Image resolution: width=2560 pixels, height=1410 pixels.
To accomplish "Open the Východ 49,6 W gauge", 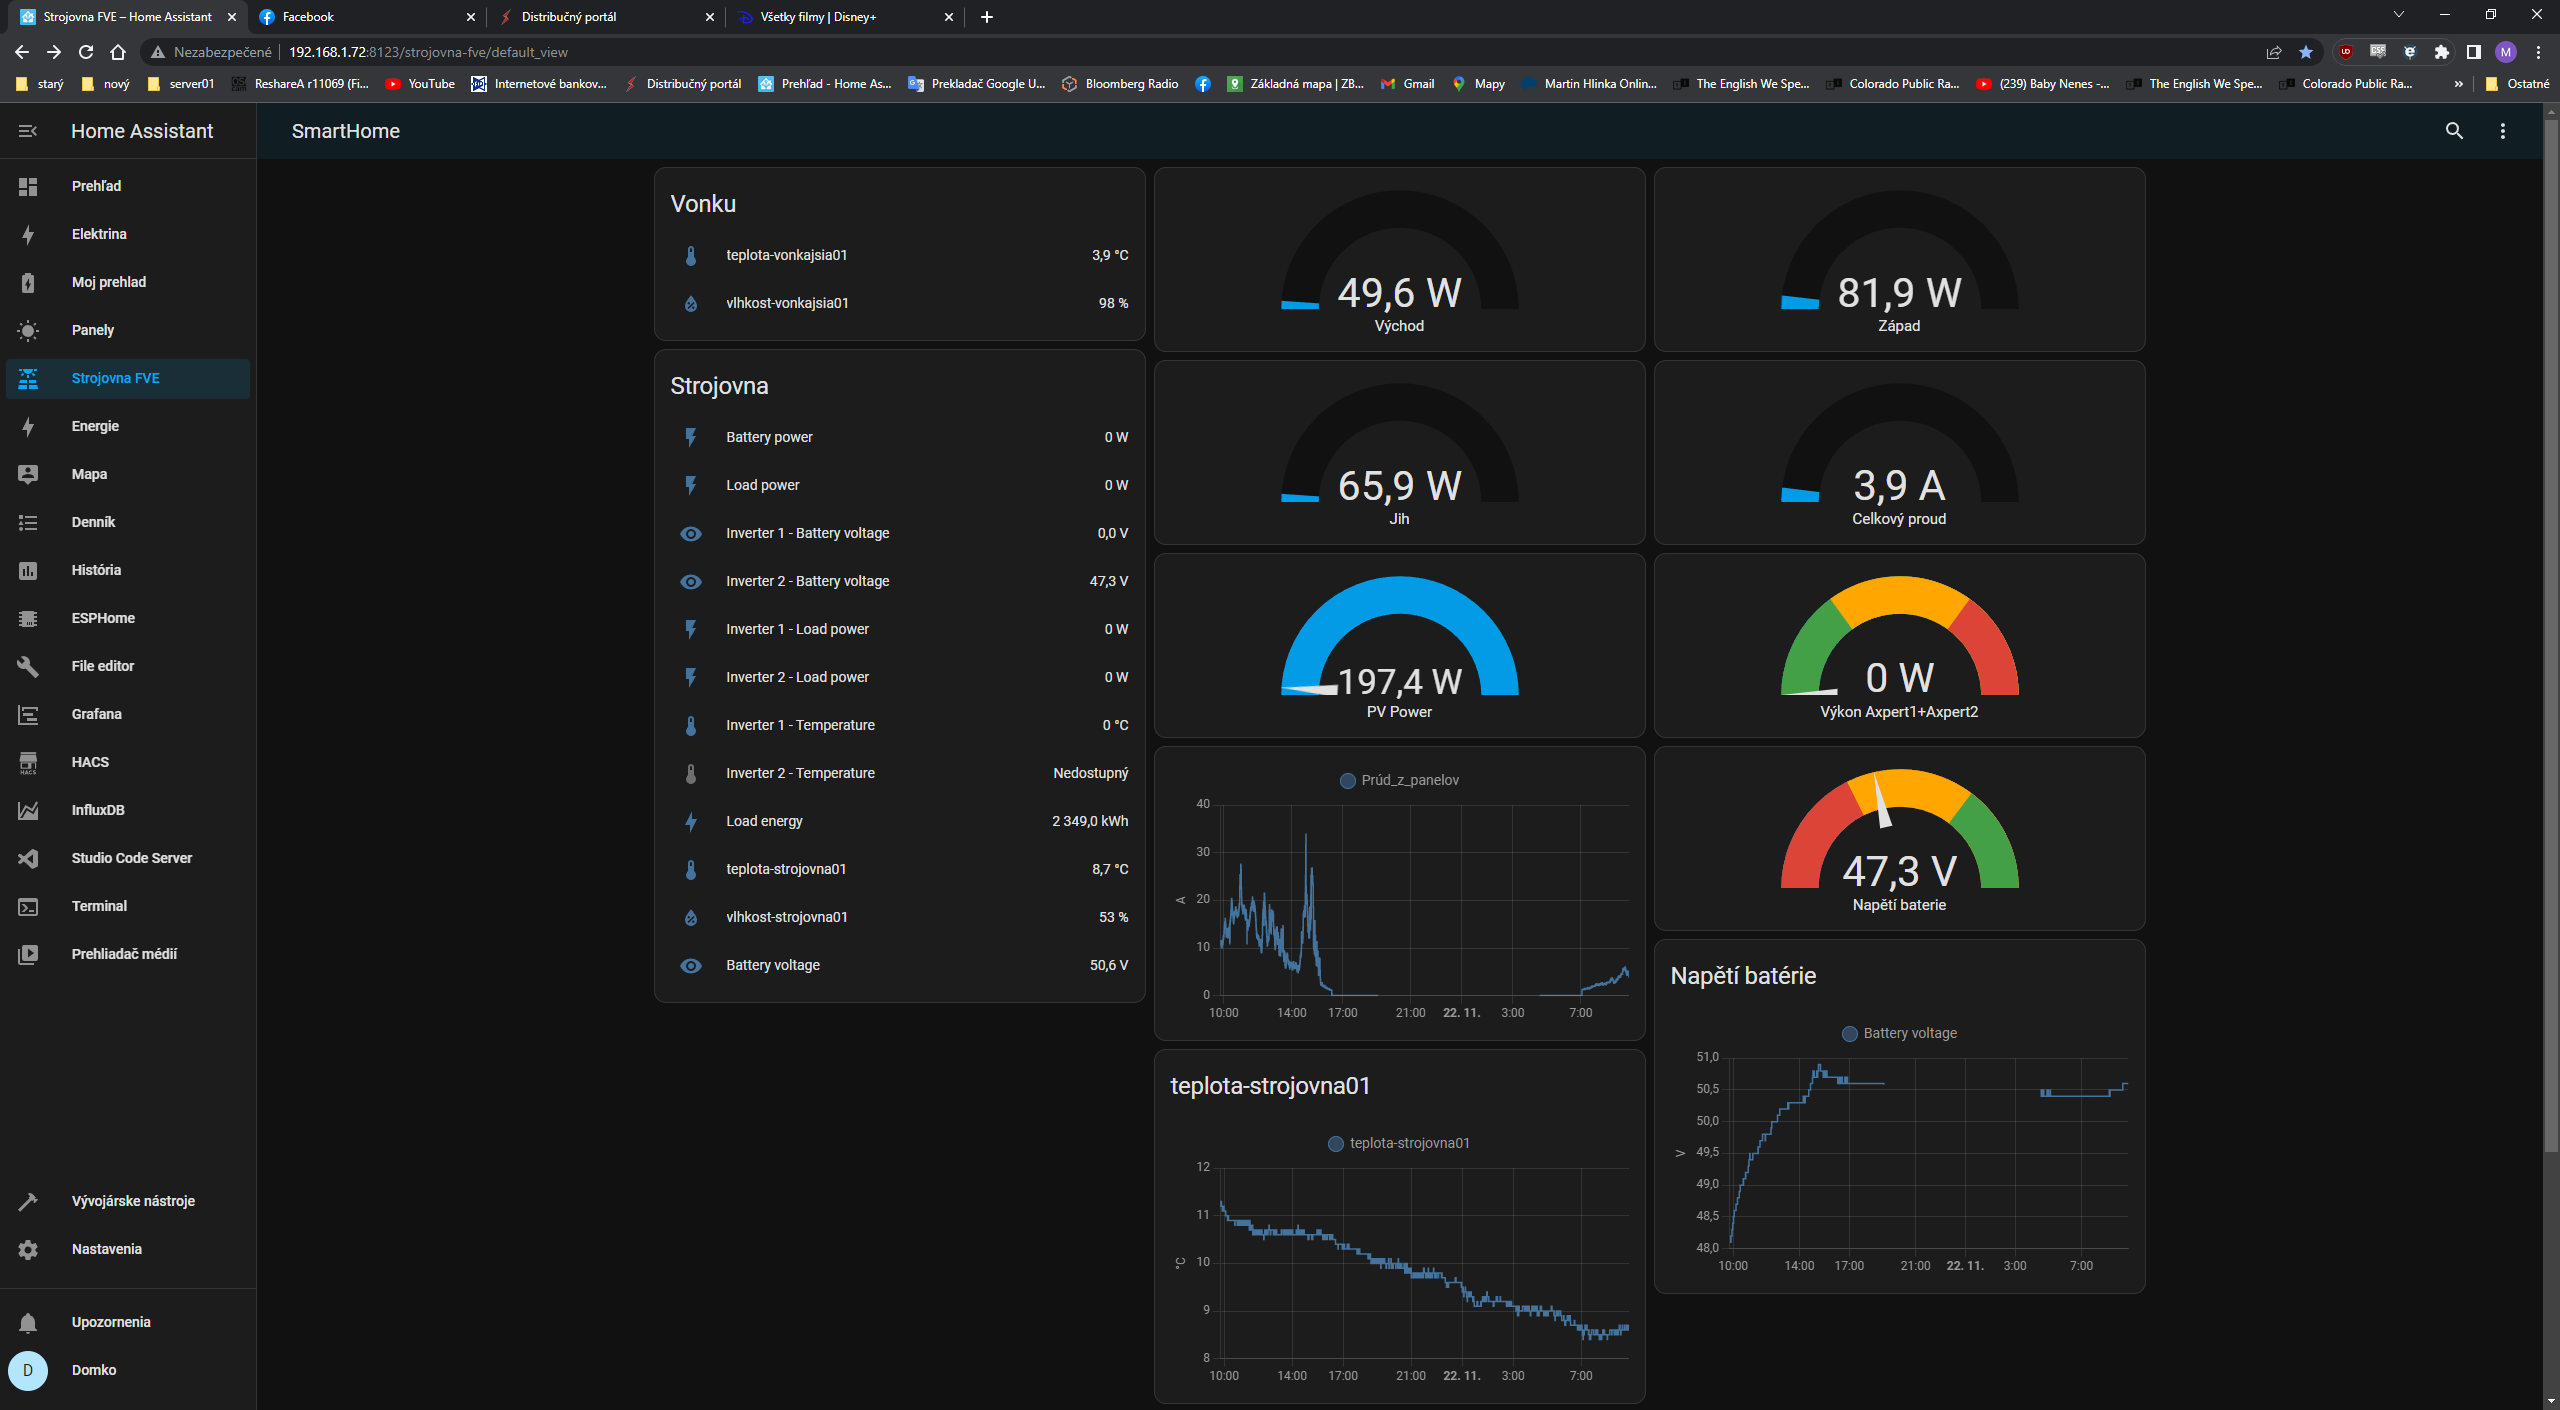I will coord(1399,260).
